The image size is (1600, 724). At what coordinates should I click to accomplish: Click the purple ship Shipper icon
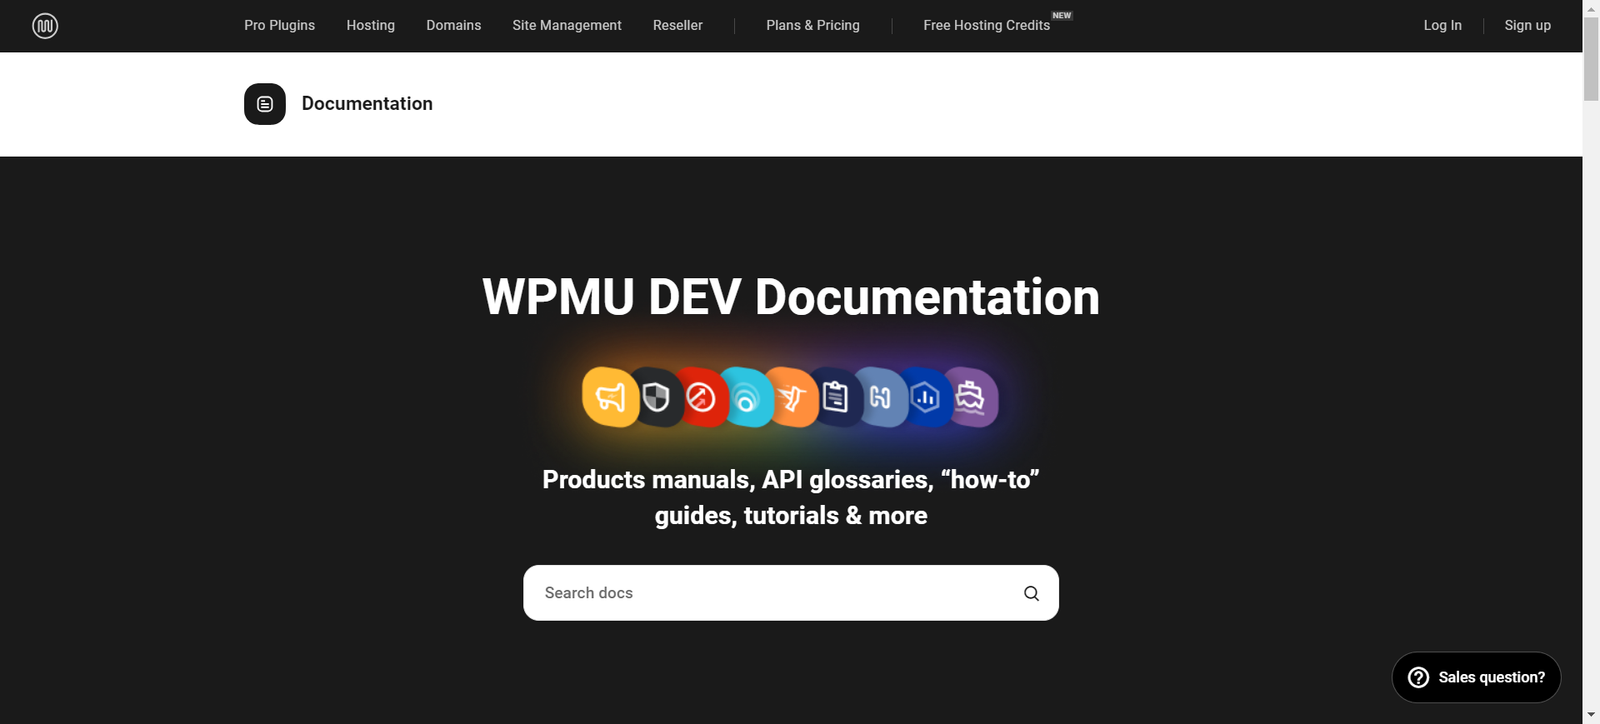point(971,398)
